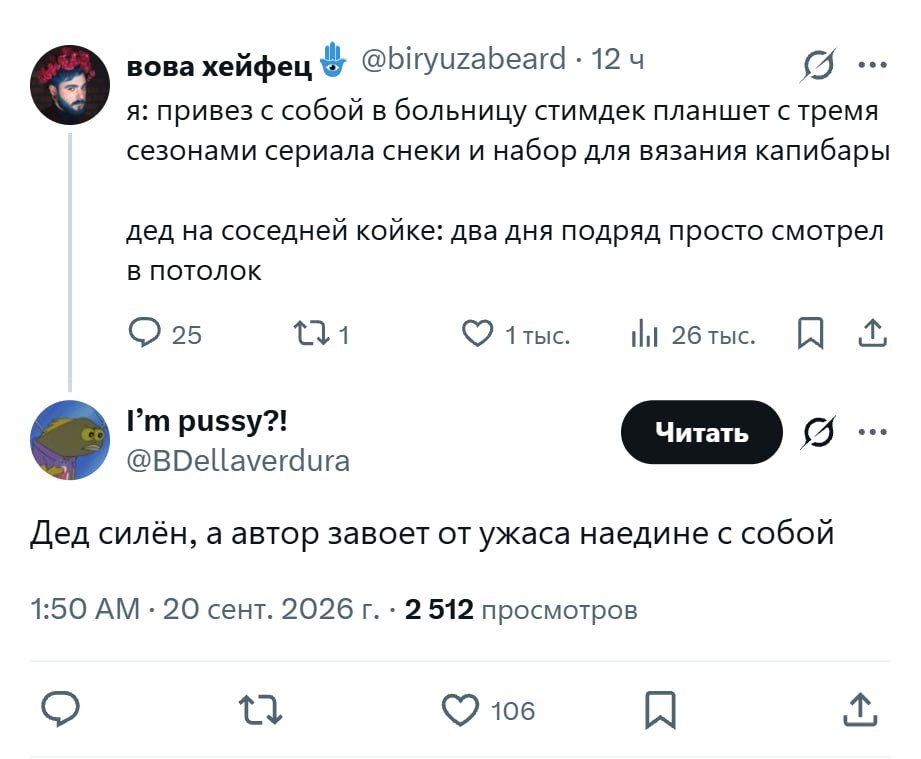Toggle bookmark on the I'm pussy?! reply
921x759 pixels.
point(661,710)
